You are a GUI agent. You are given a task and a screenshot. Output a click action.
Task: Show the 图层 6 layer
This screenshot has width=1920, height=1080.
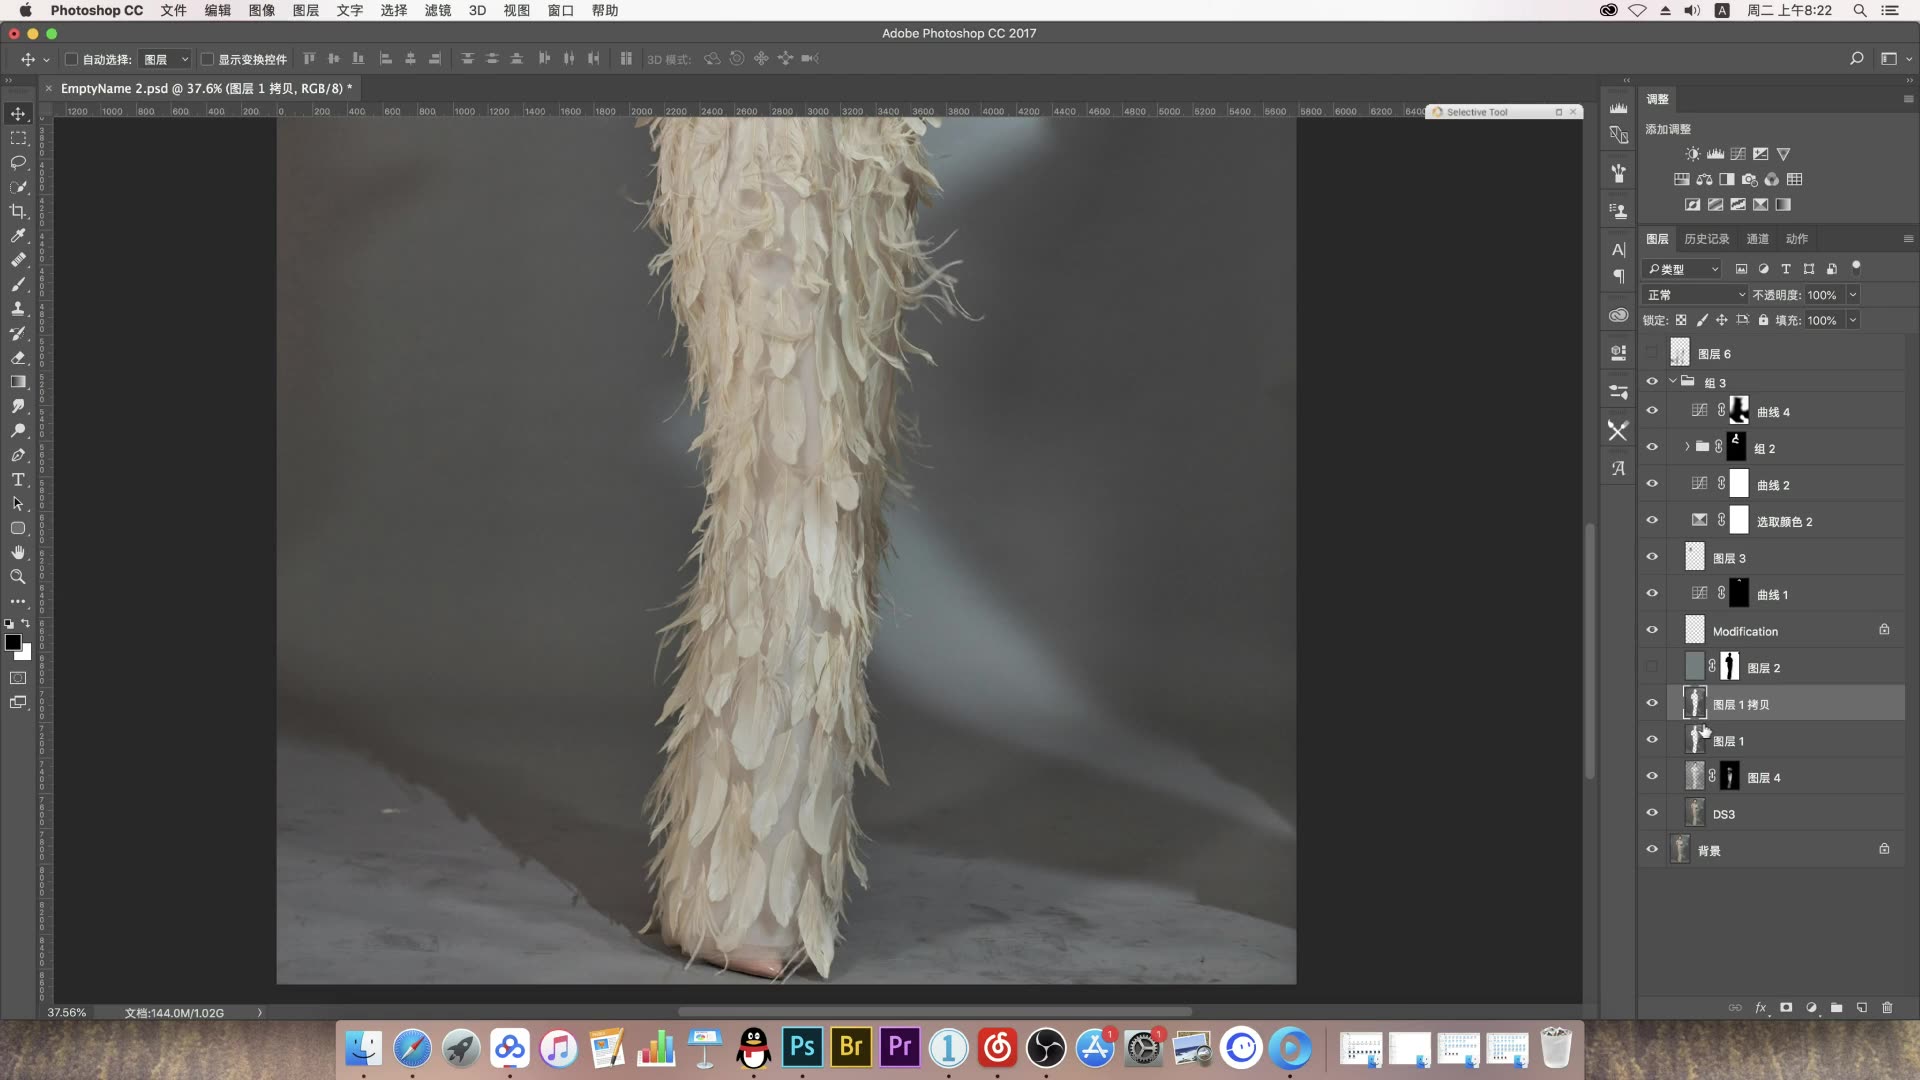(1652, 353)
